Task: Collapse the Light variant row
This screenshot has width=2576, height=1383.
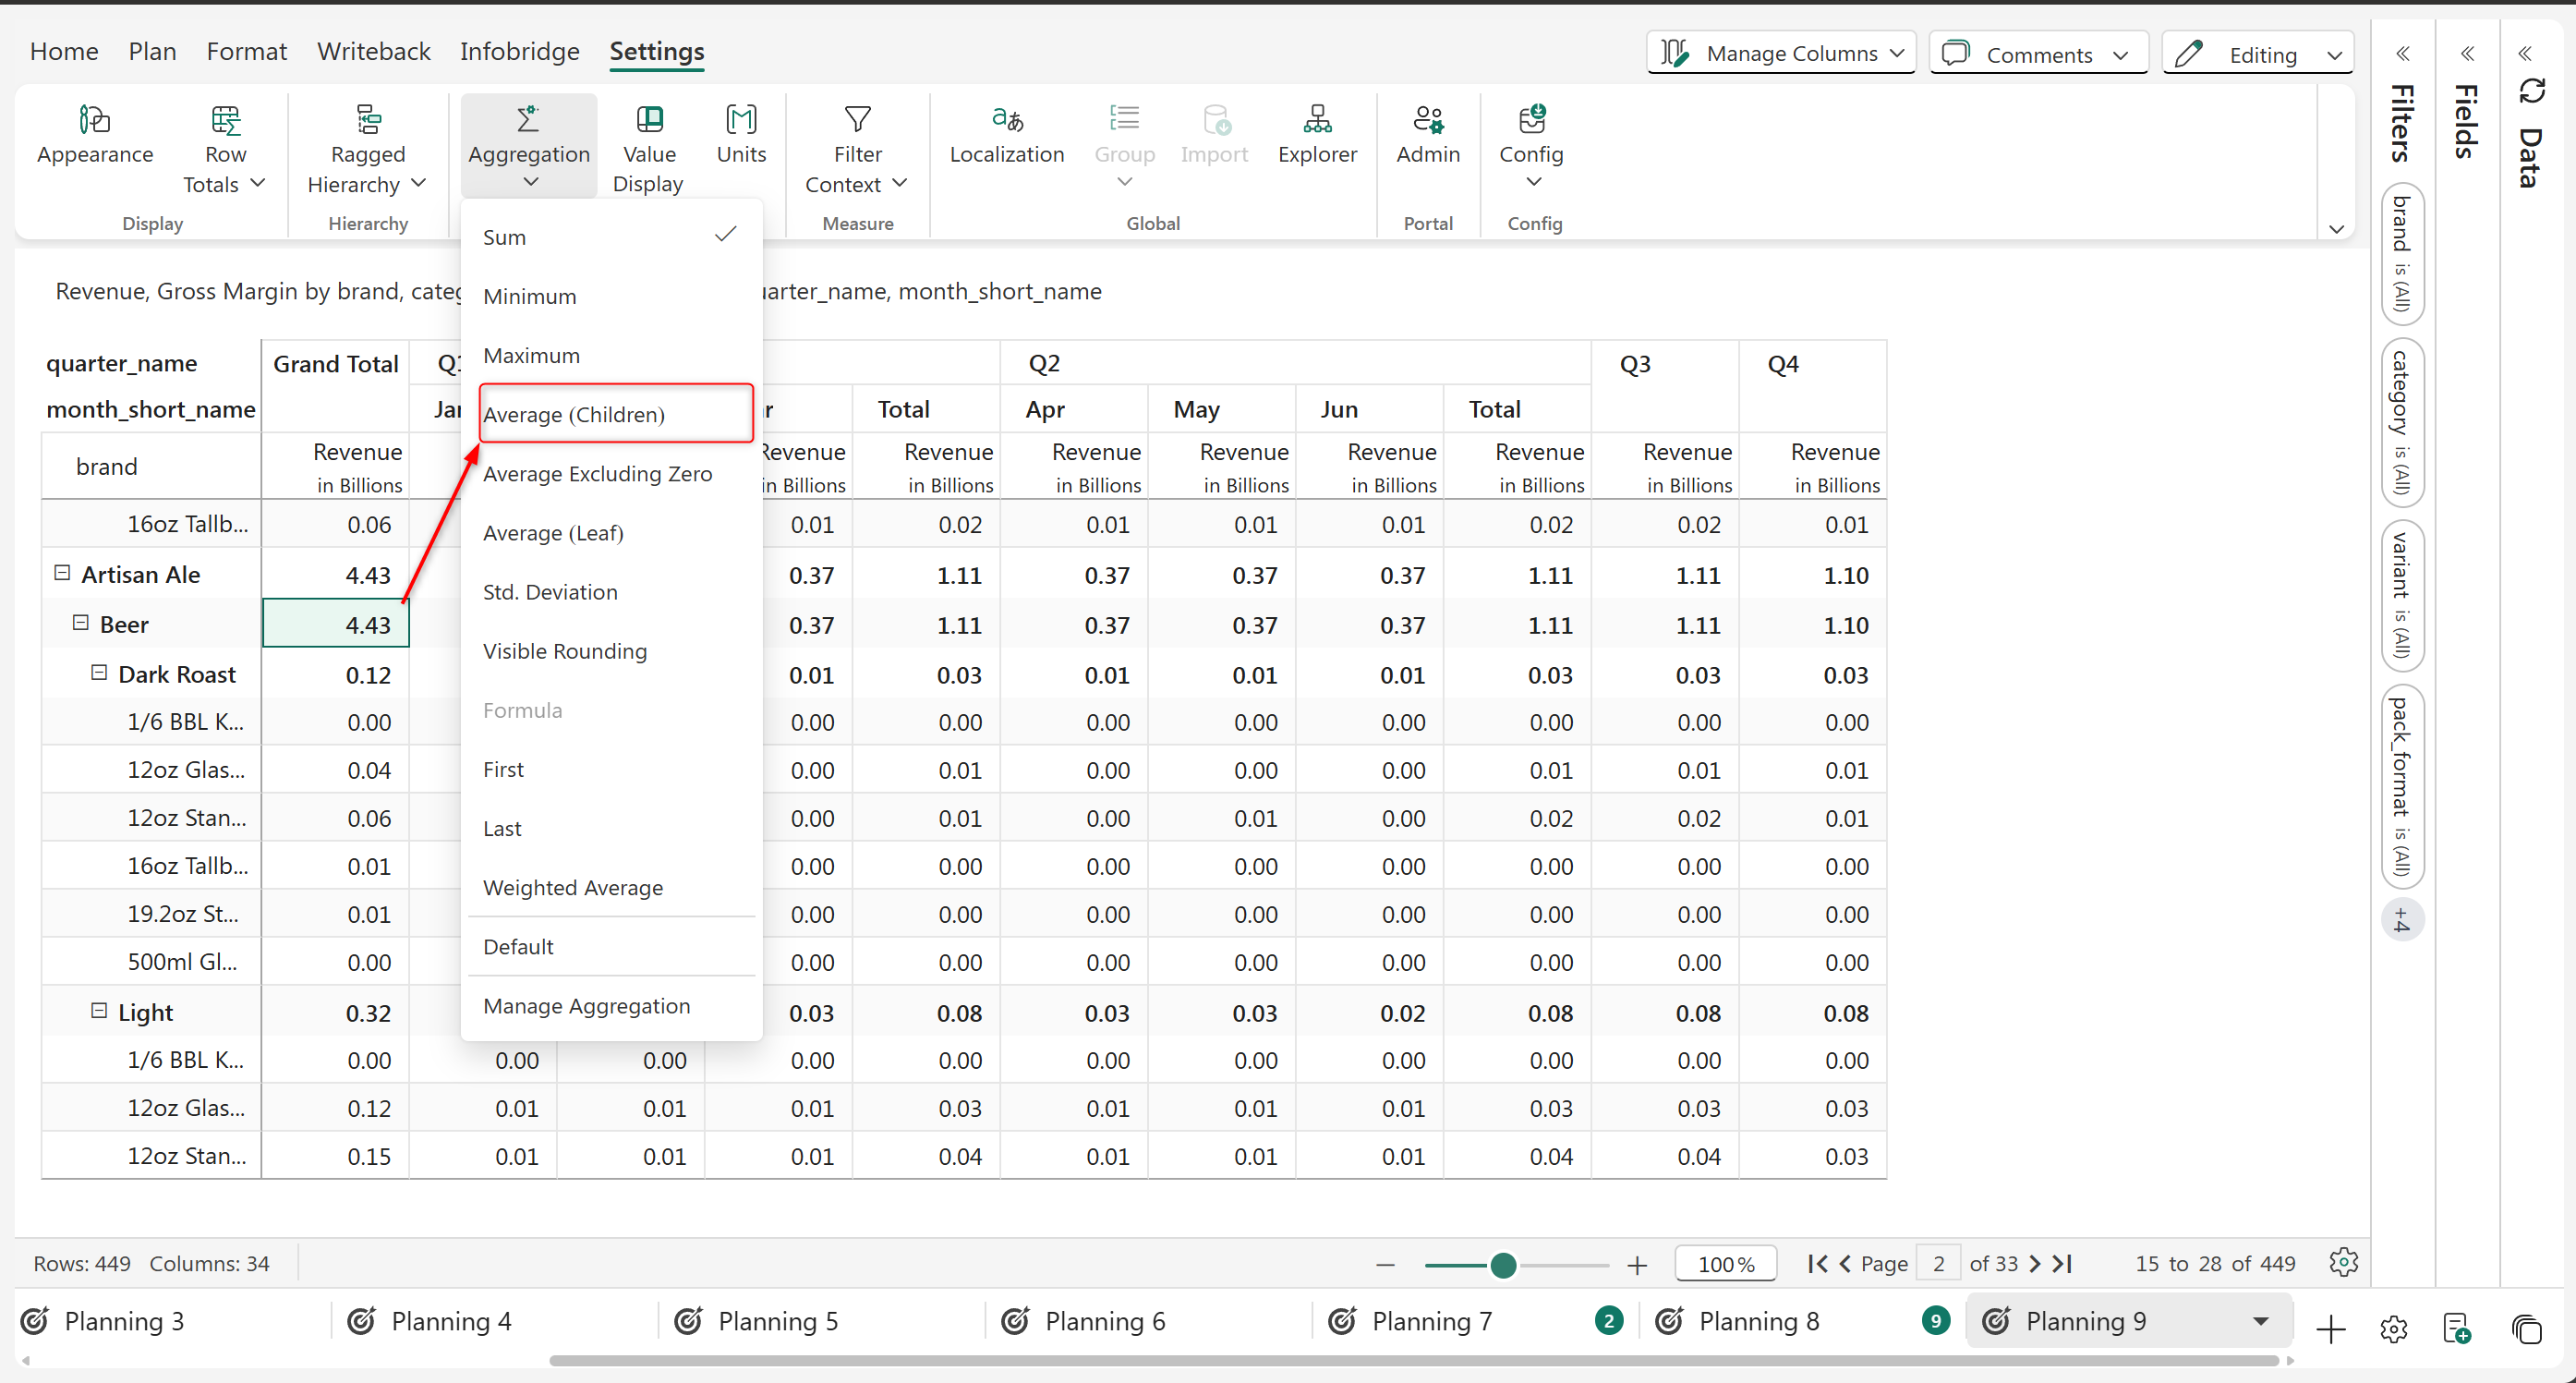Action: [99, 1011]
